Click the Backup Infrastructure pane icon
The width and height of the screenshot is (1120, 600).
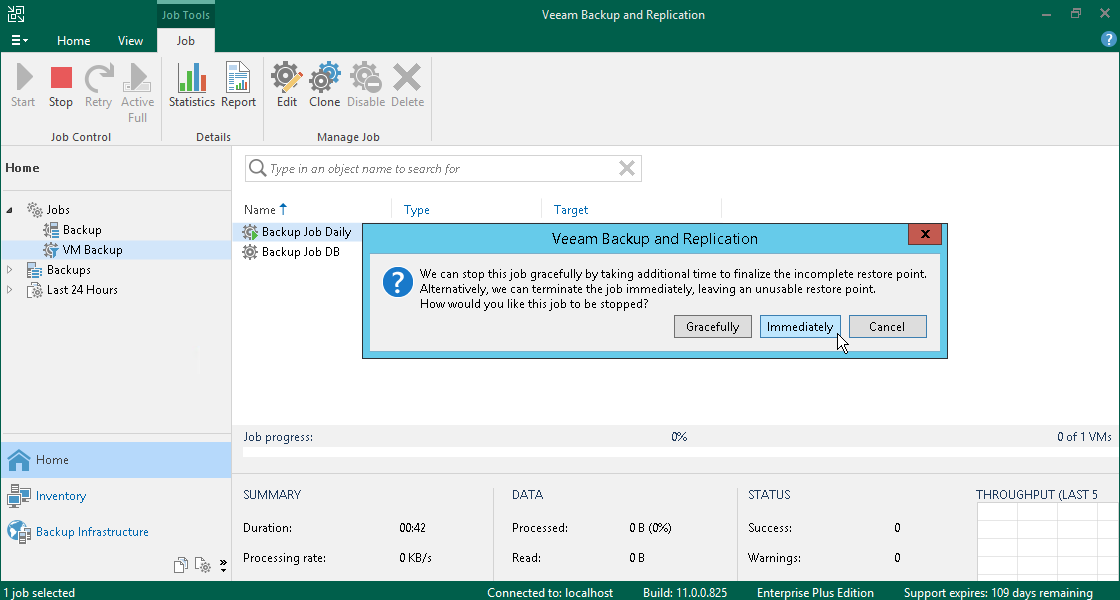[19, 532]
